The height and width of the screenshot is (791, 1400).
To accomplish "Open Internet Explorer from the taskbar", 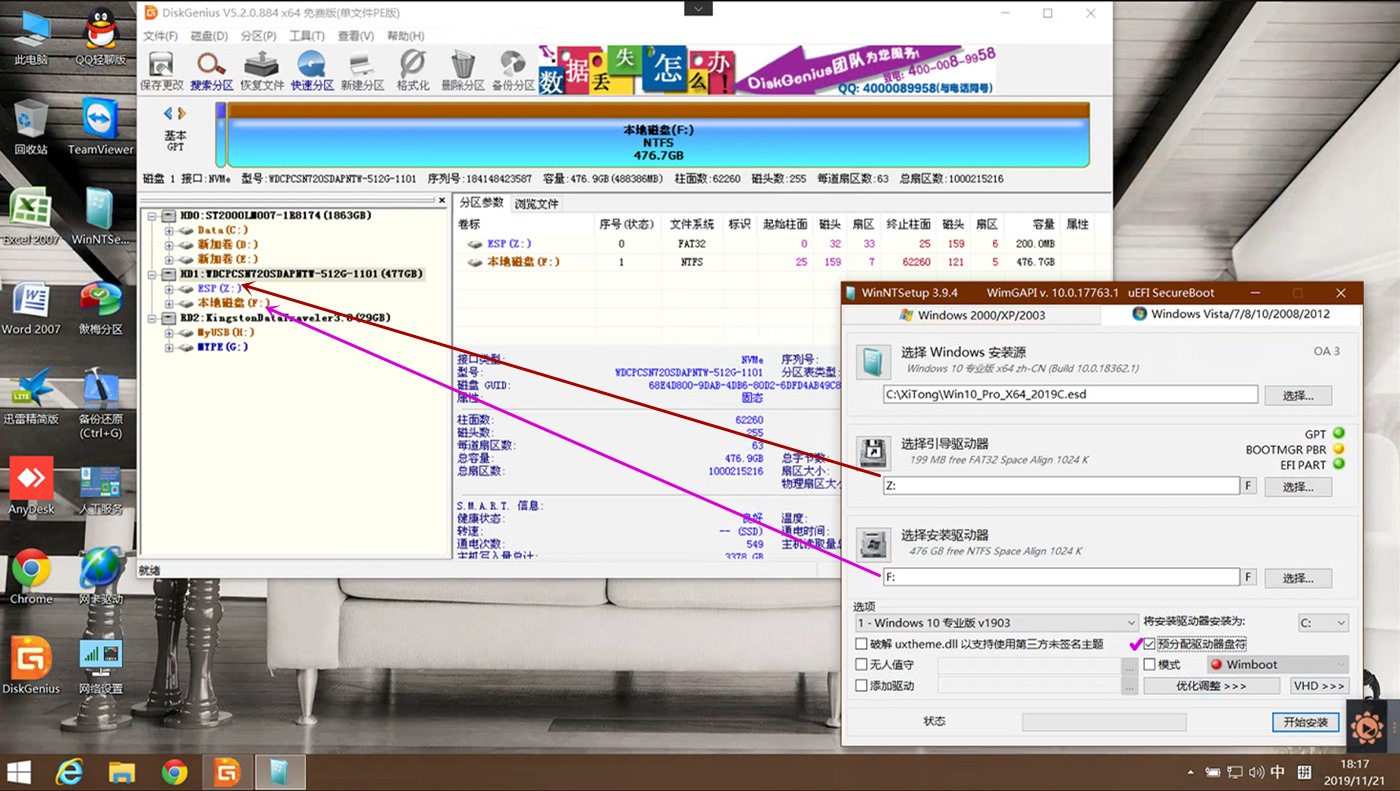I will pos(69,771).
